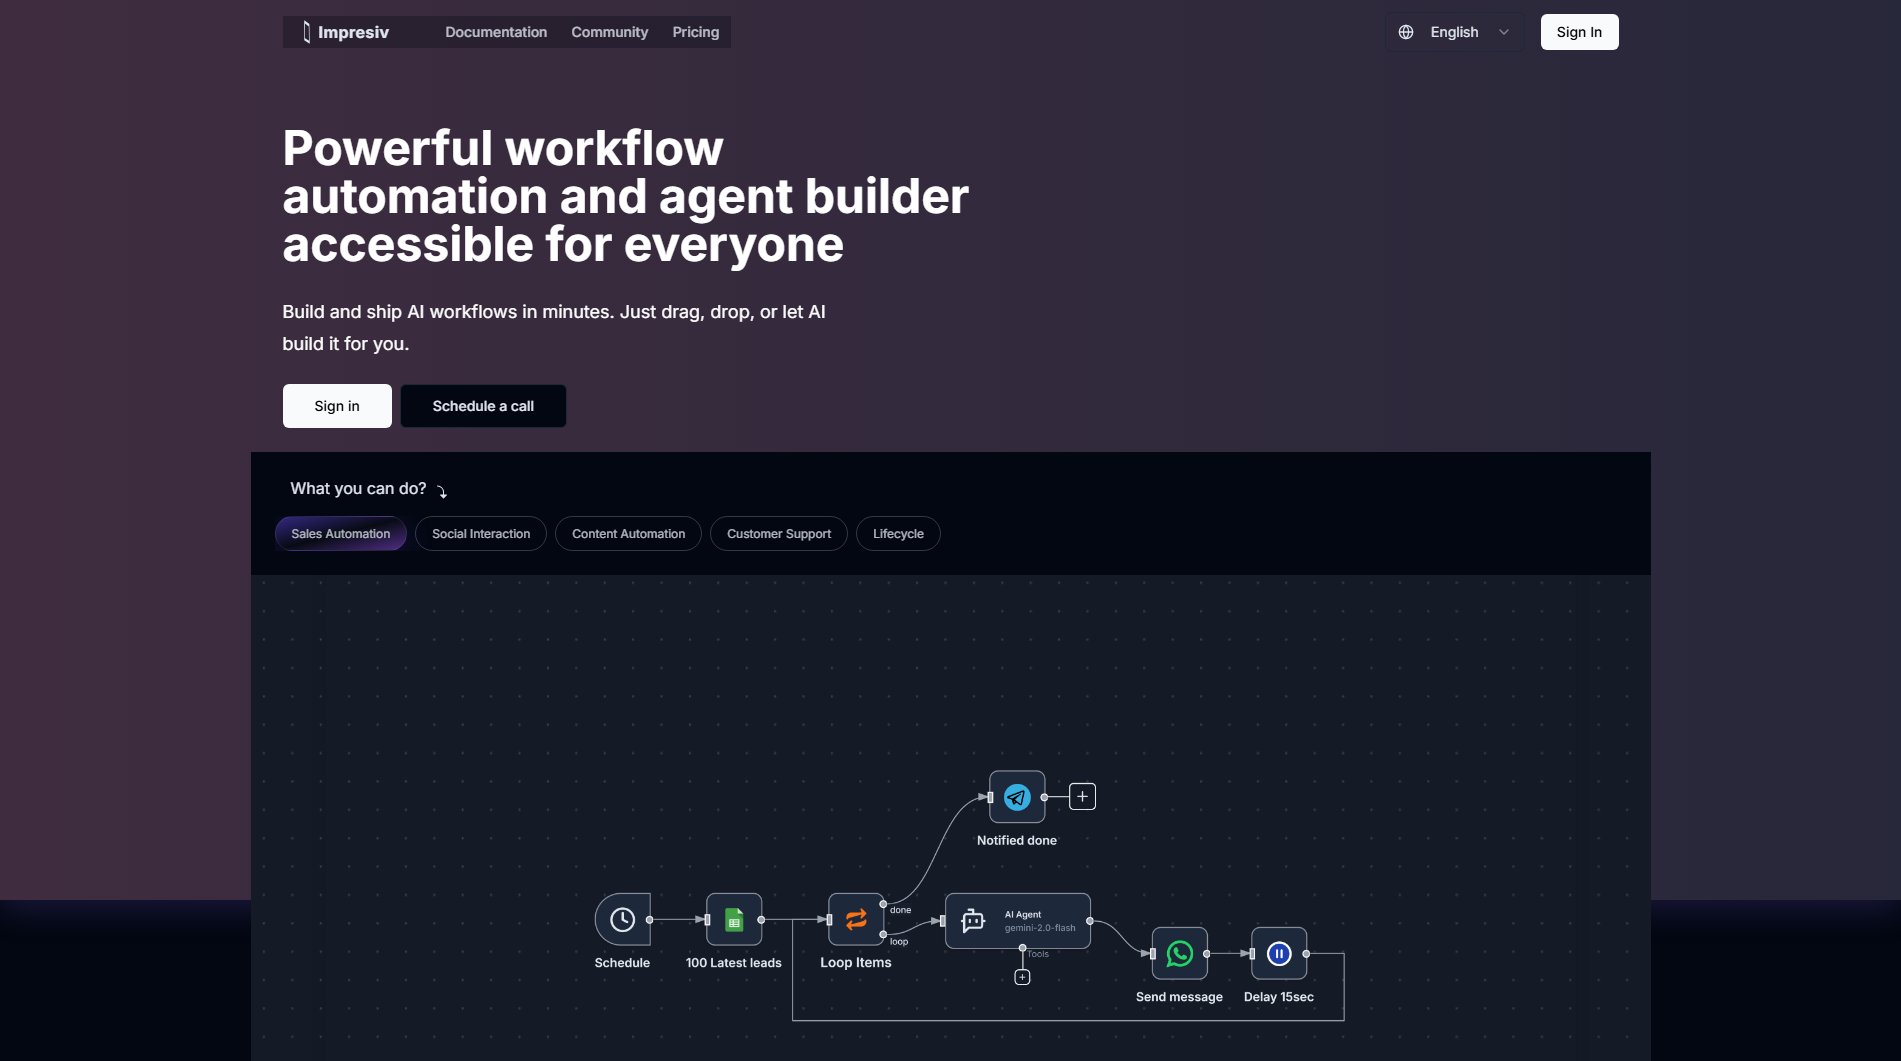Click the globe language icon

click(1406, 32)
